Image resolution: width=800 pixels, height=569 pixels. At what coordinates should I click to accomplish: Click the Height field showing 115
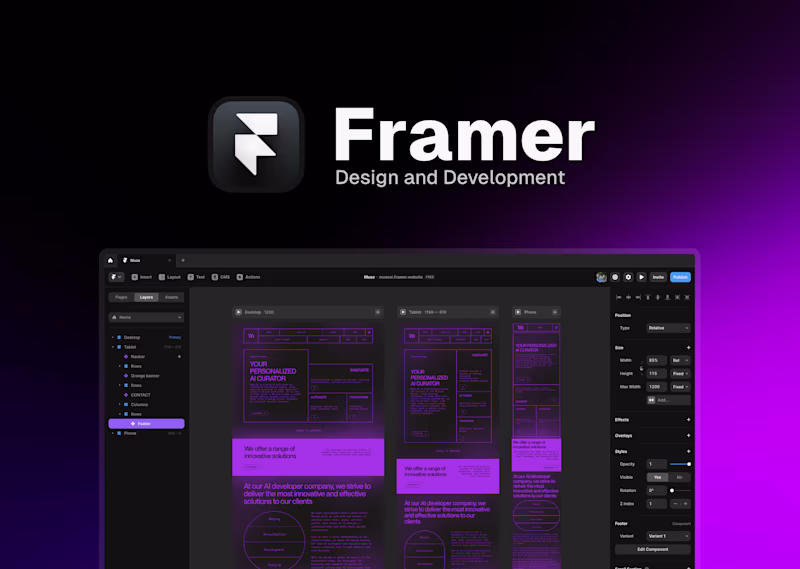(x=657, y=374)
